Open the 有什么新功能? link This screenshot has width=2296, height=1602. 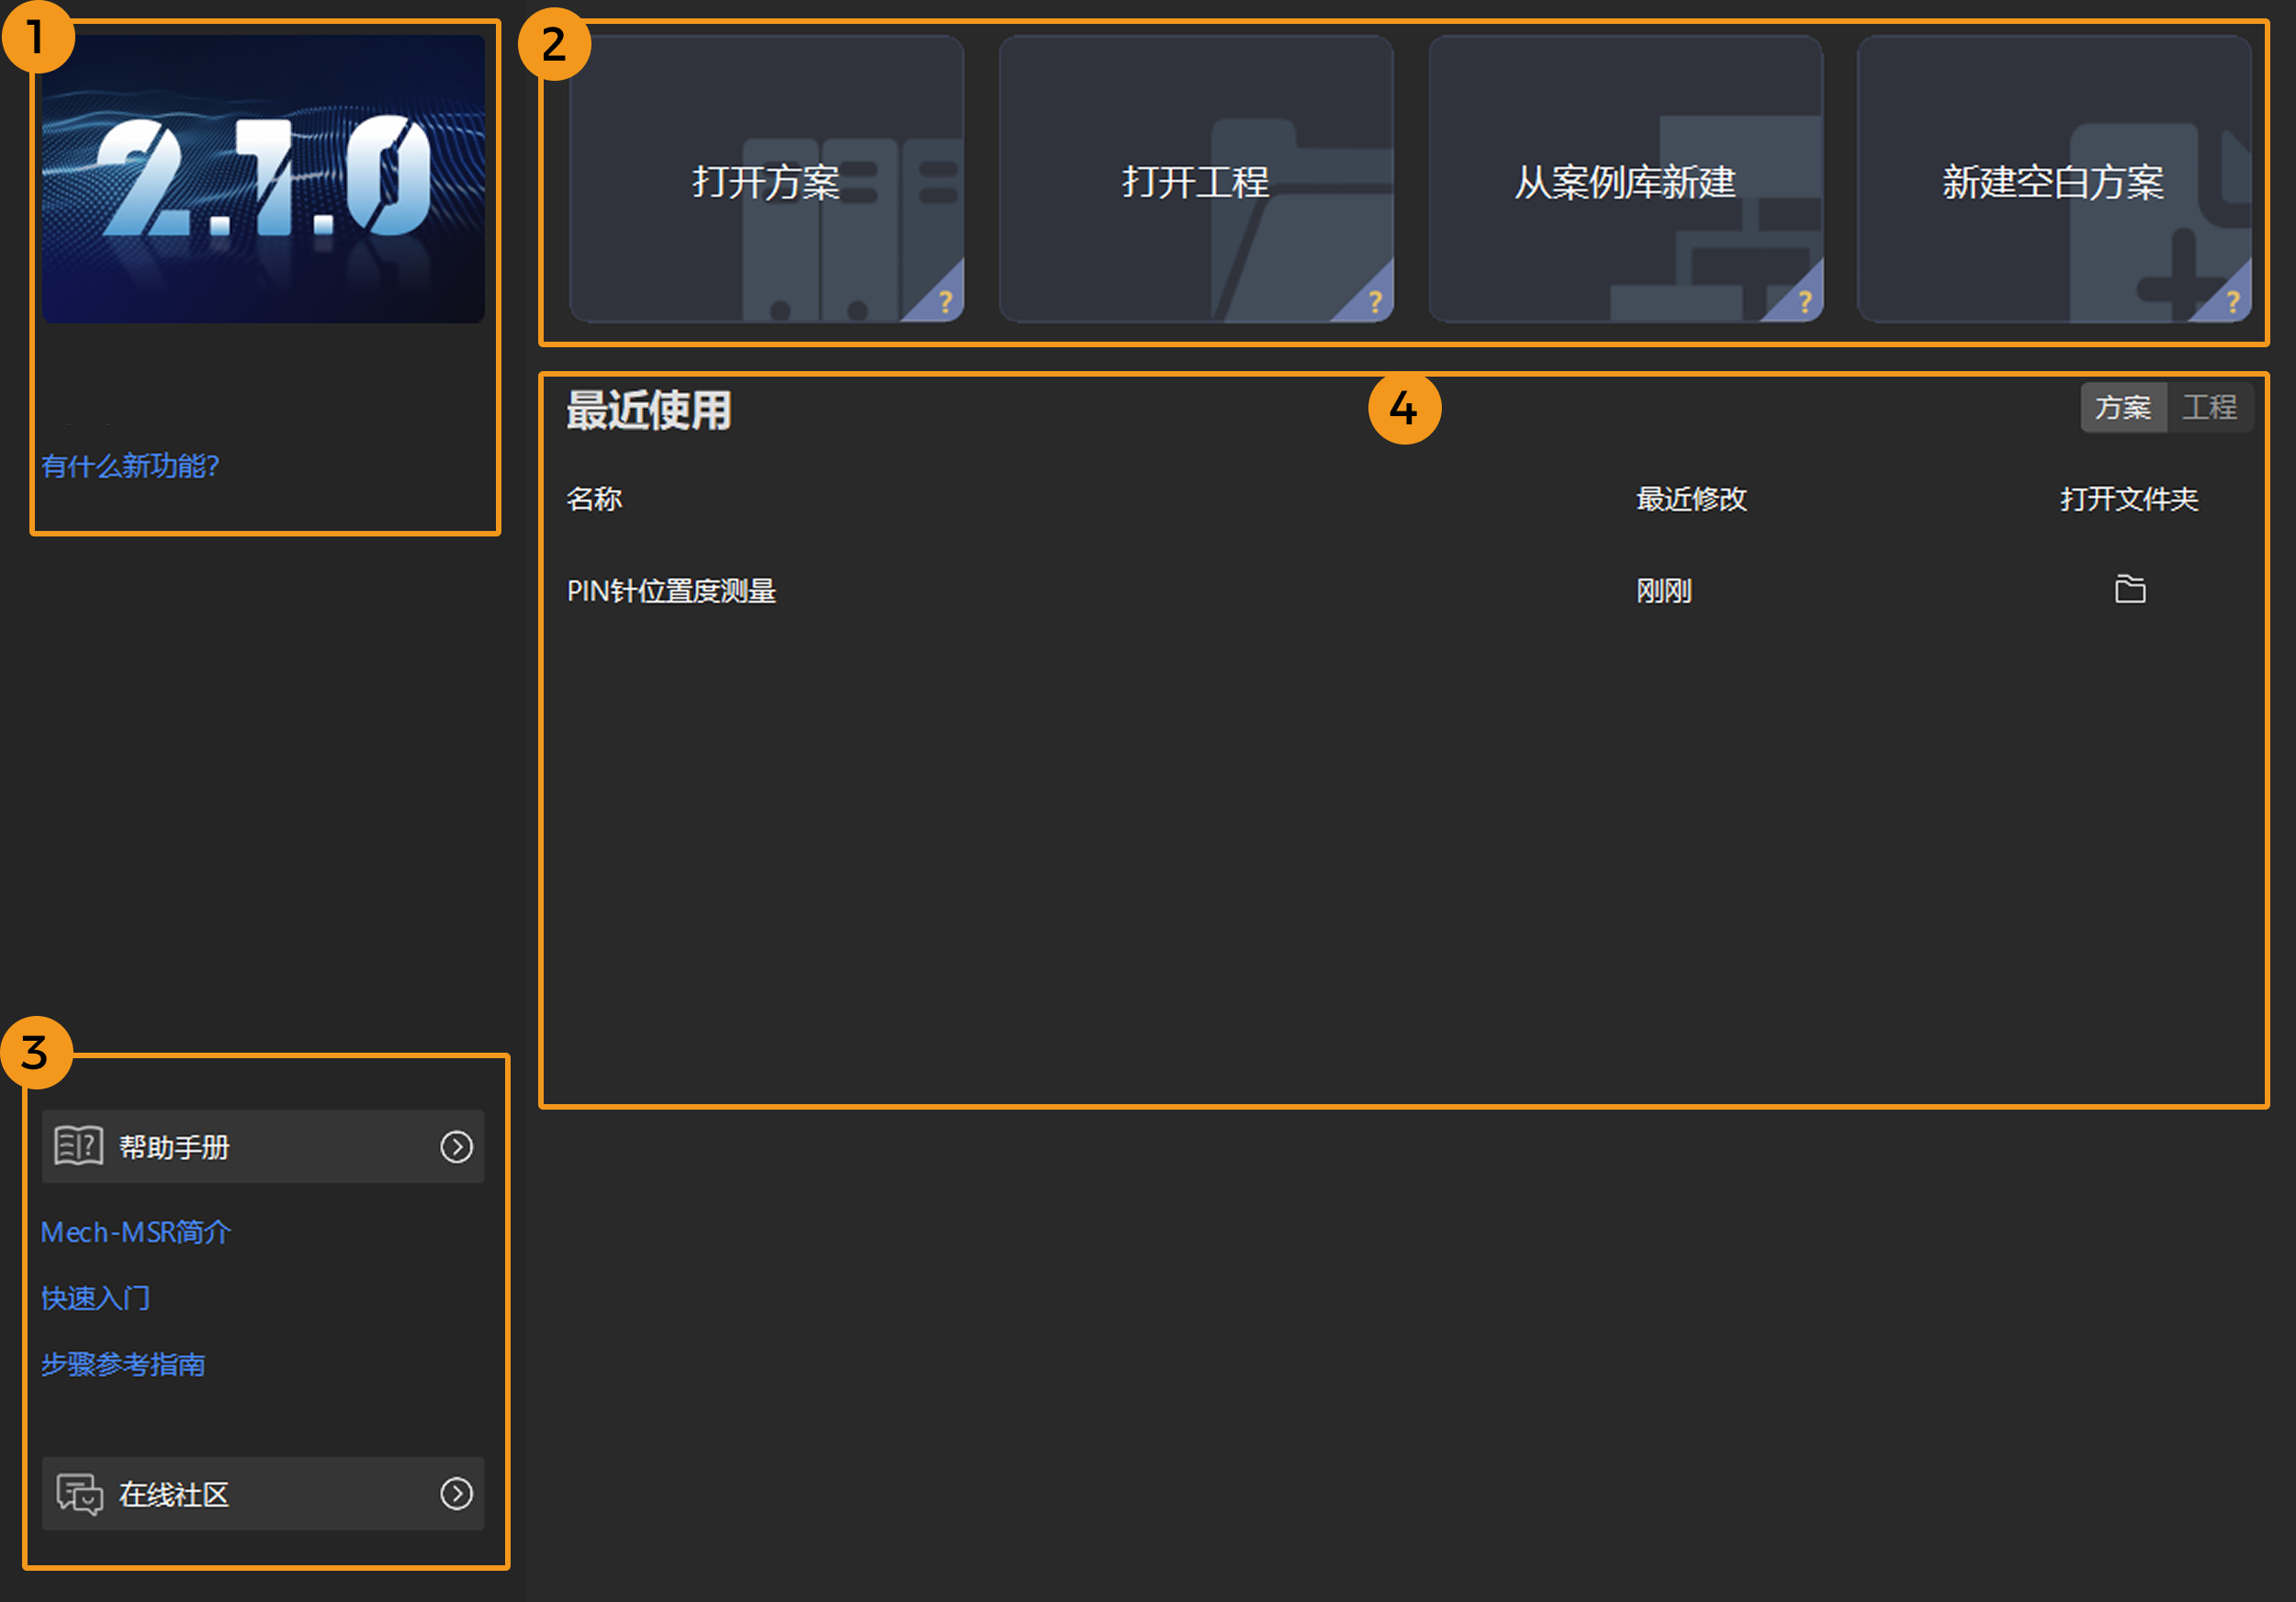(130, 465)
